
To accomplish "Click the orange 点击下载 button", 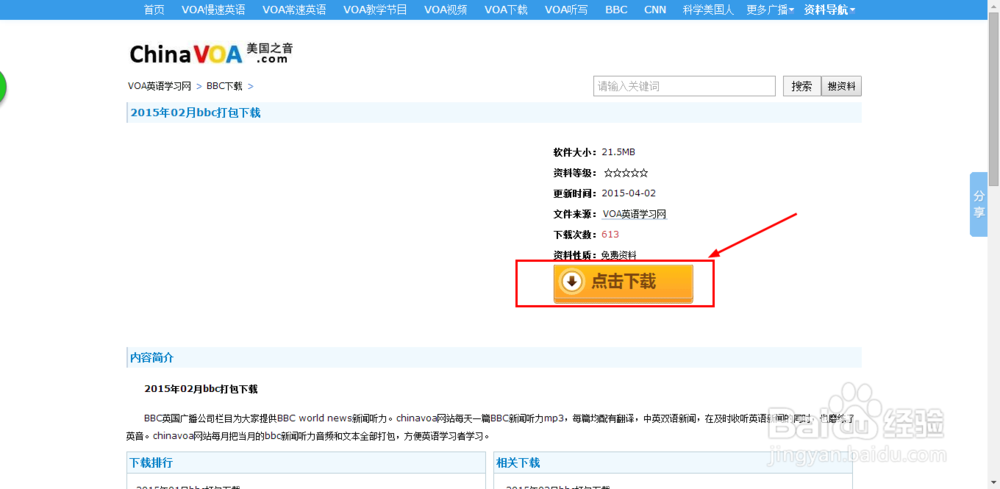I will pyautogui.click(x=623, y=283).
